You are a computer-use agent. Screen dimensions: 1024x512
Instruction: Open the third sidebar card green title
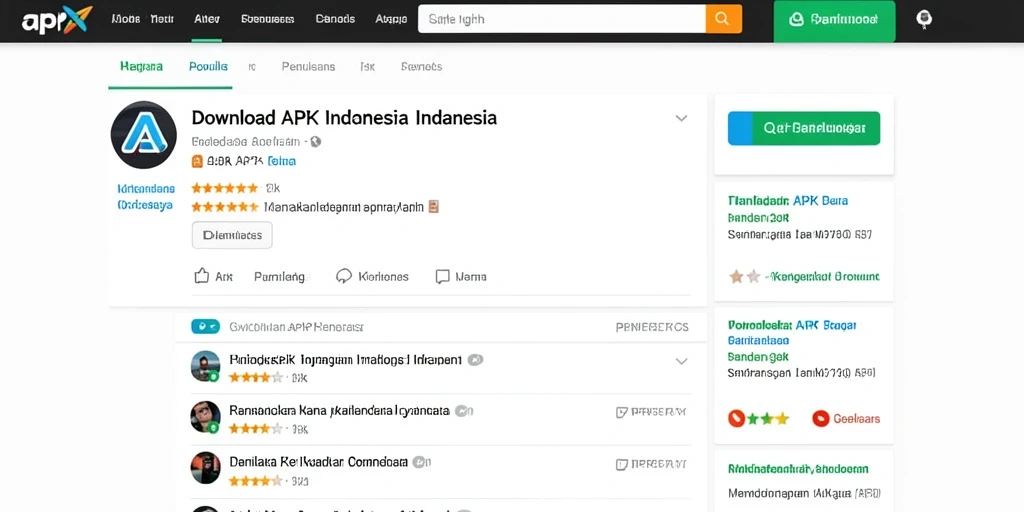pos(798,468)
